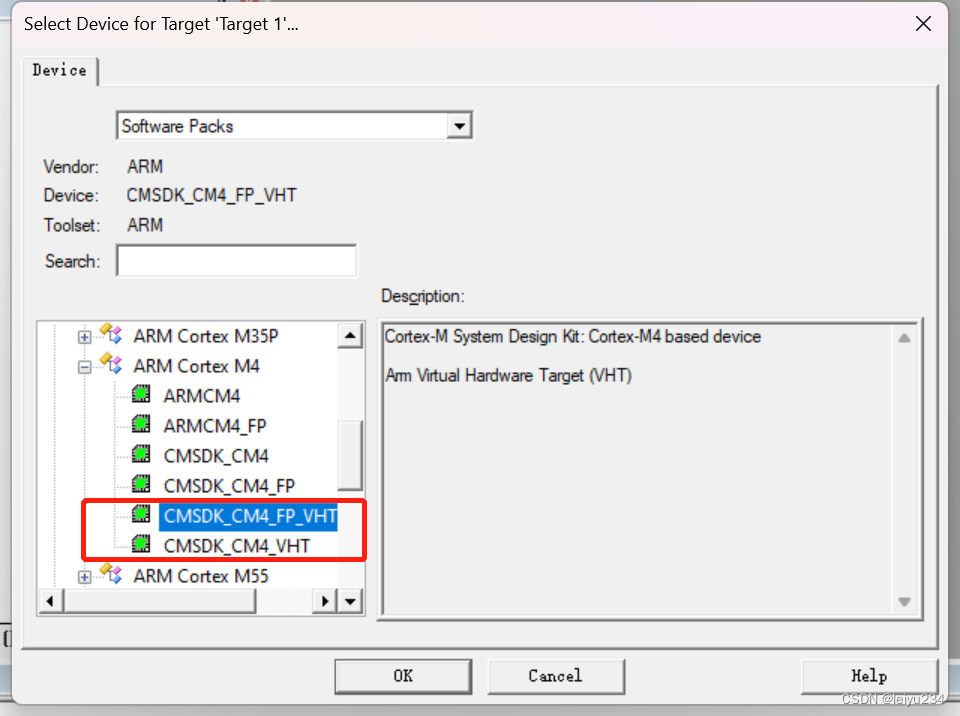
Task: Open Help for device selection
Action: pyautogui.click(x=868, y=676)
